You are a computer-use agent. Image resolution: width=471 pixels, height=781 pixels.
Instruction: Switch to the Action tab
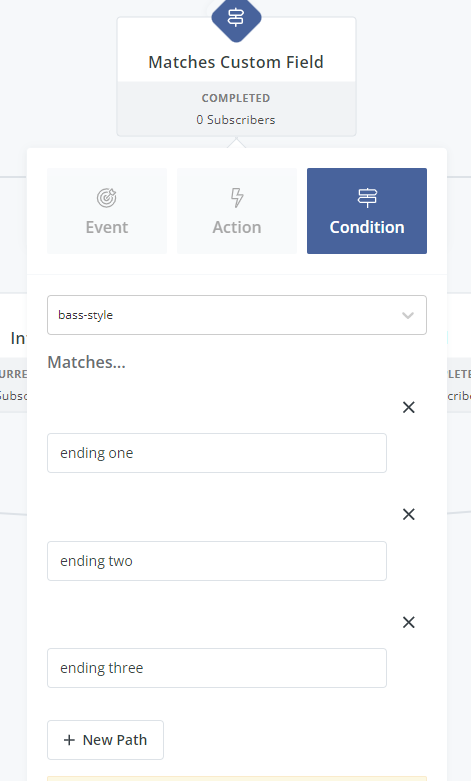click(237, 211)
